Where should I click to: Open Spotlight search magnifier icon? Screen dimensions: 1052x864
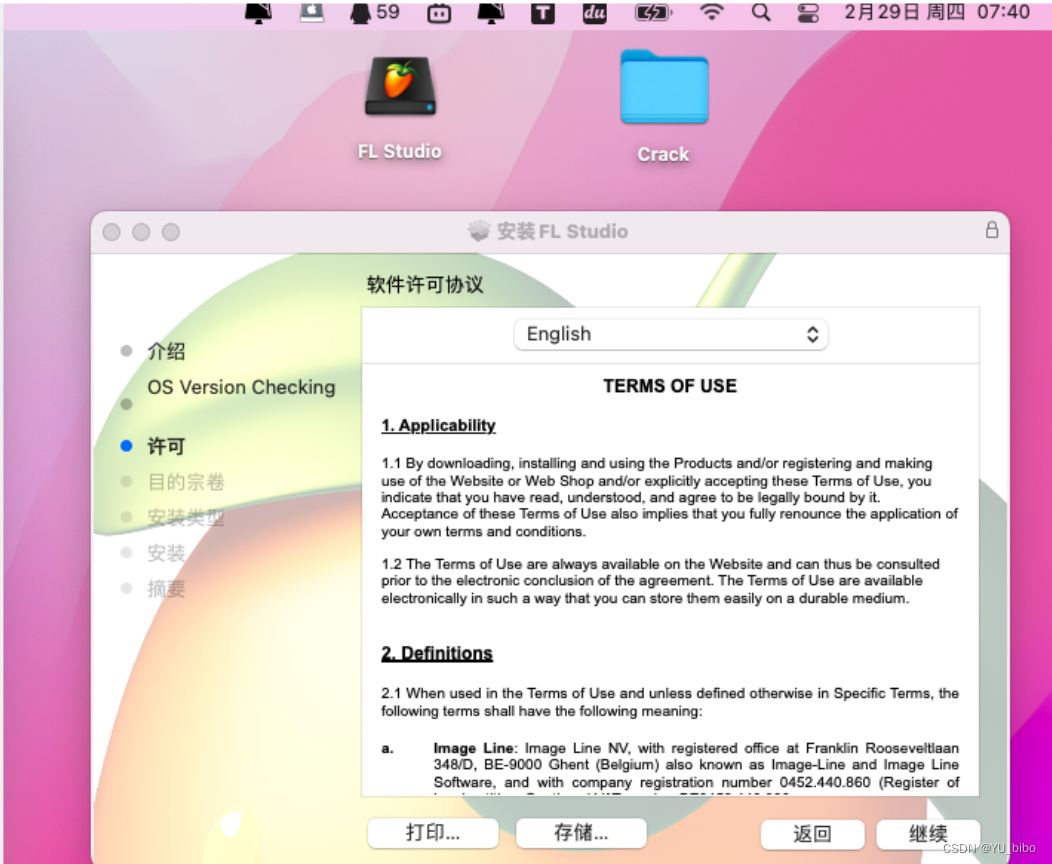pos(761,12)
